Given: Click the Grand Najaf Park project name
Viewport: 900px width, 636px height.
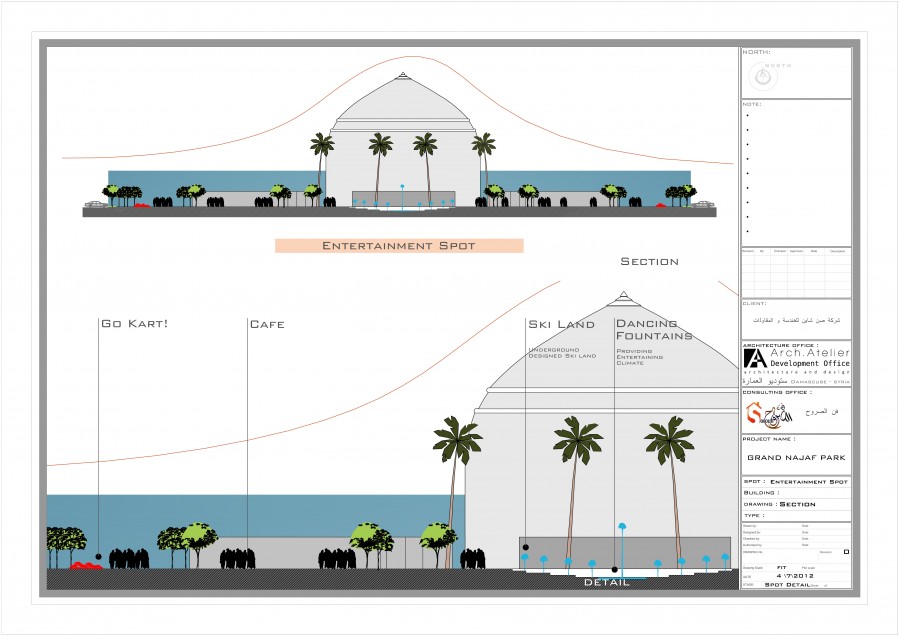Looking at the screenshot, I should [x=796, y=457].
